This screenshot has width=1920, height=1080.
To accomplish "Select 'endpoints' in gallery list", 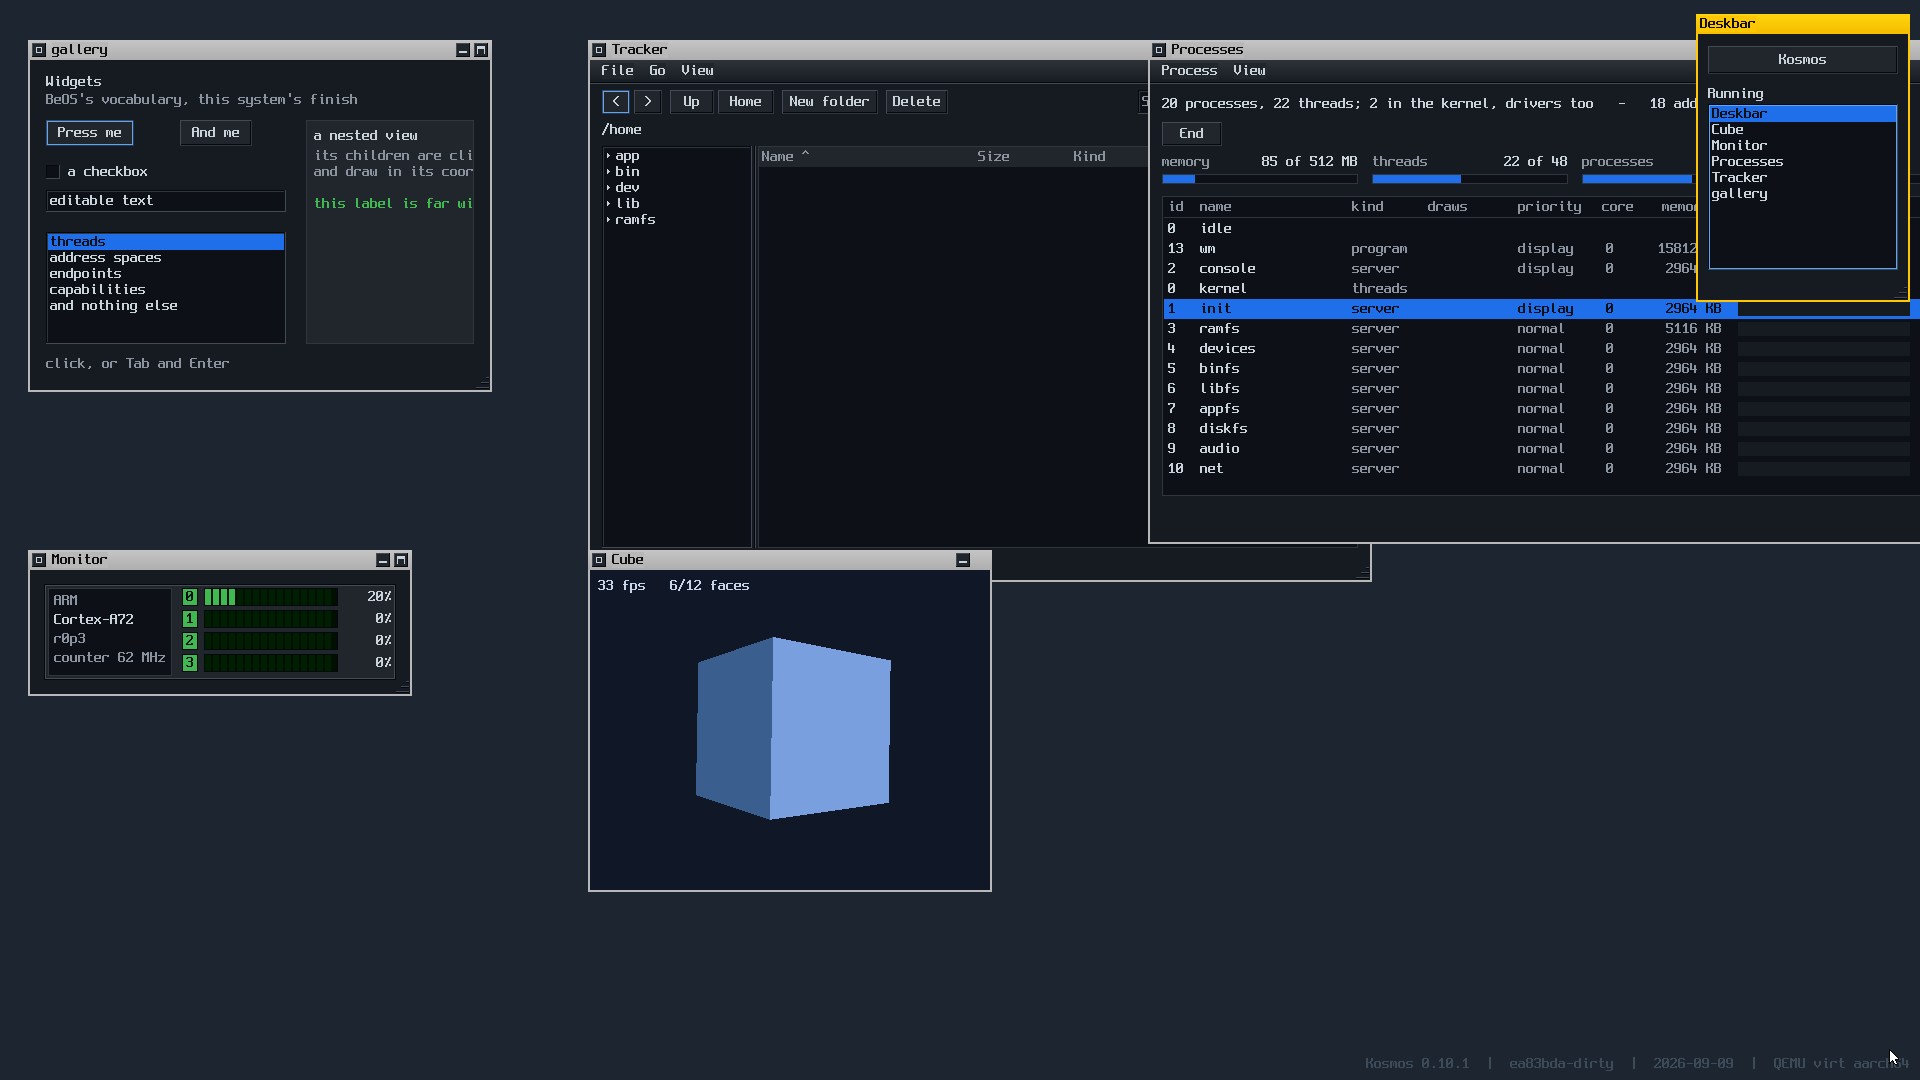I will tap(166, 274).
